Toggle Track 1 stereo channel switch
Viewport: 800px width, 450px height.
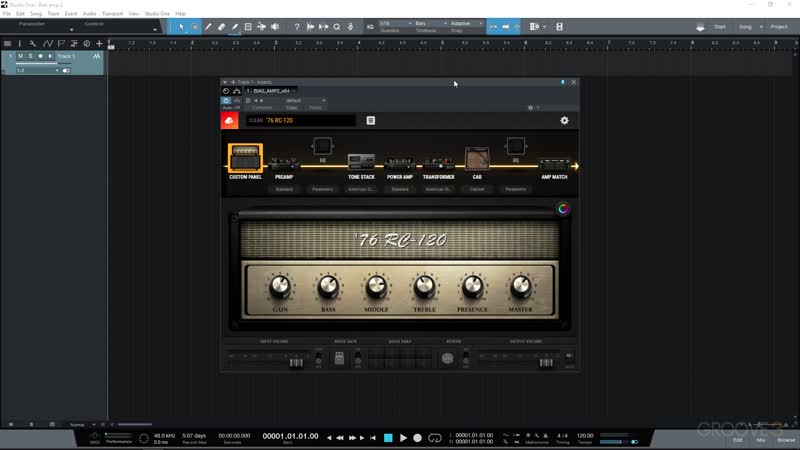[x=66, y=70]
